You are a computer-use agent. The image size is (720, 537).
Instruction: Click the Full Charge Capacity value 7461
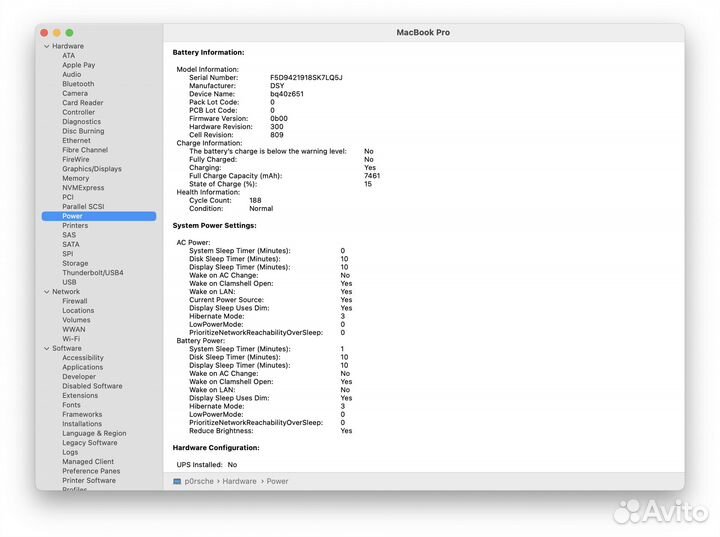[x=372, y=175]
